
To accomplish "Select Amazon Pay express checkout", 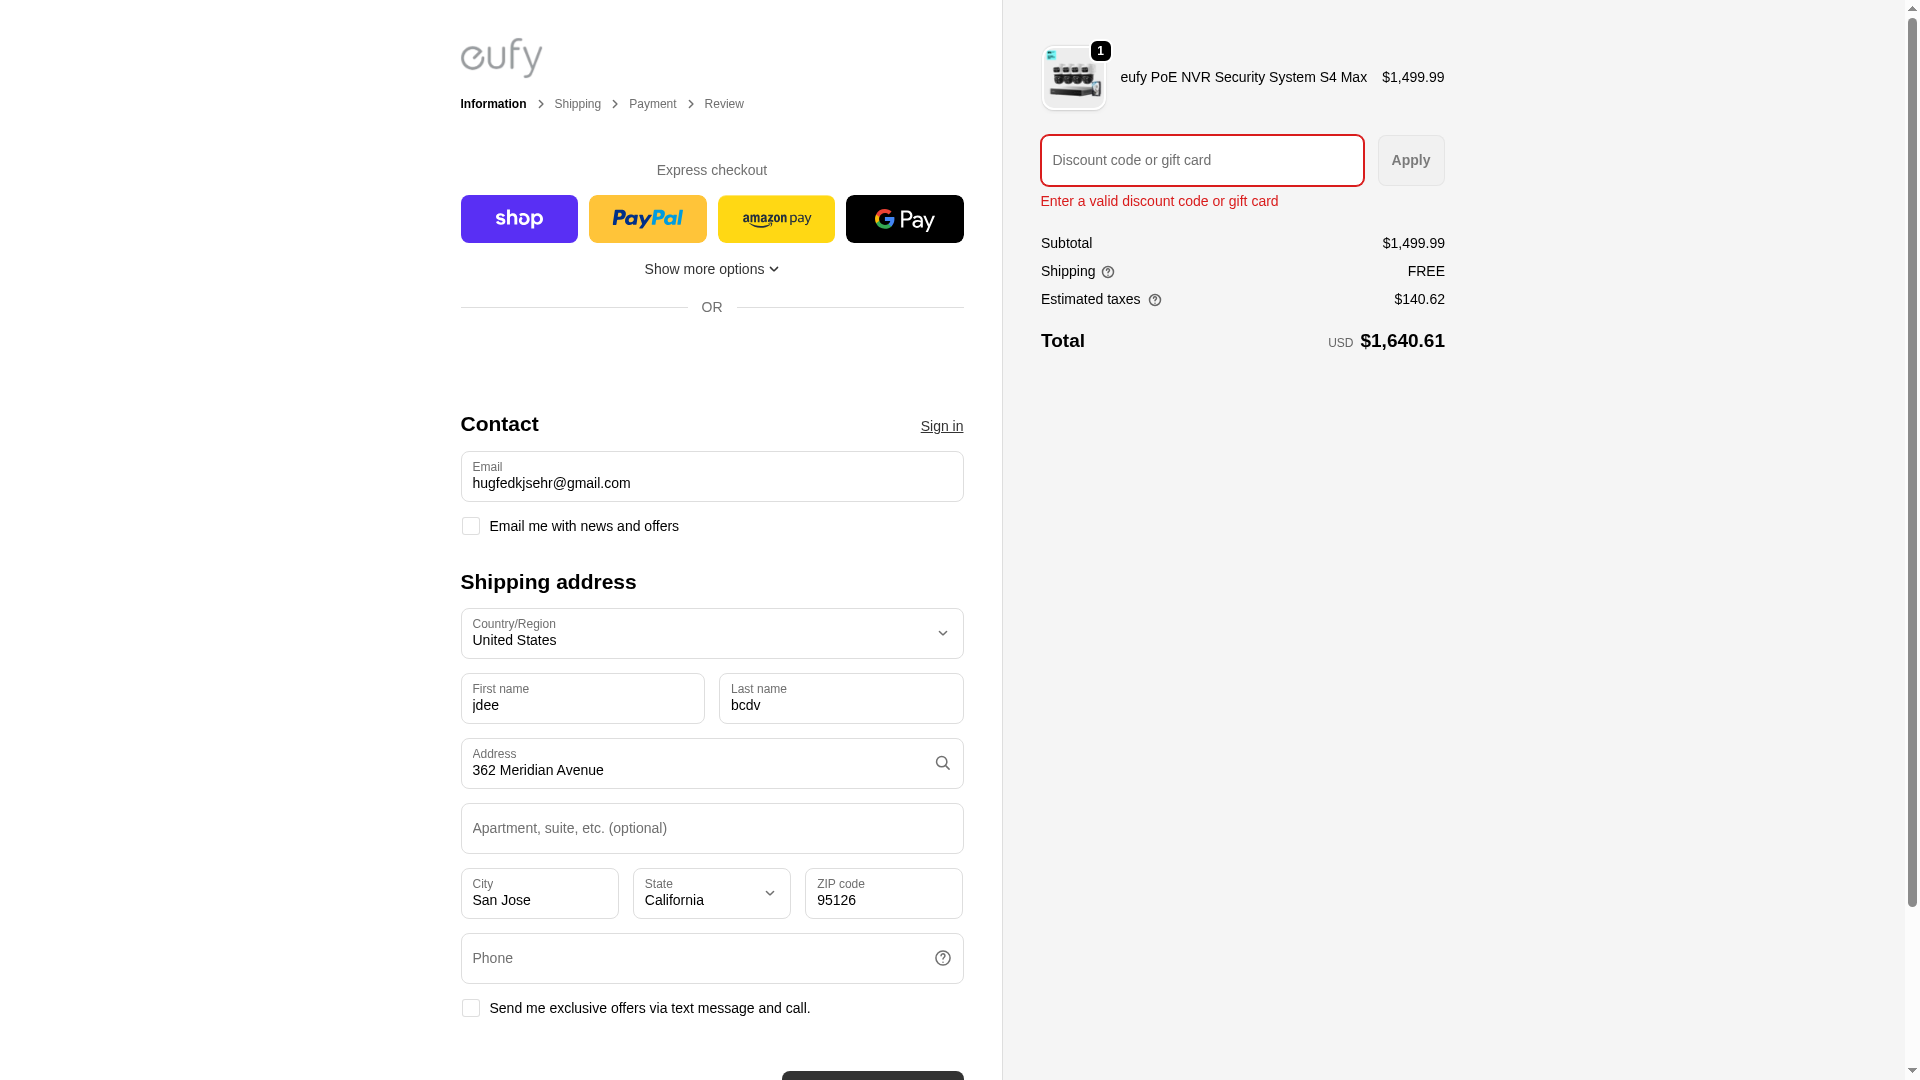I will (776, 219).
